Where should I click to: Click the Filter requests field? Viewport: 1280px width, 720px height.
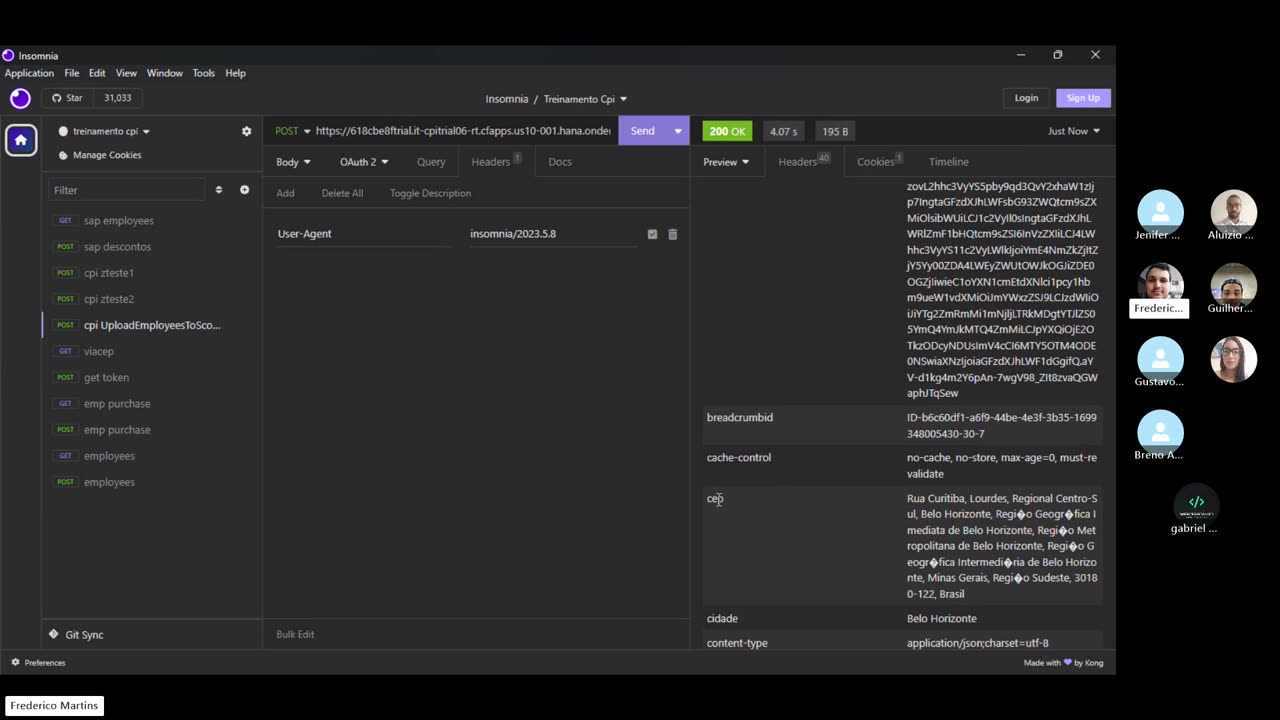[127, 190]
